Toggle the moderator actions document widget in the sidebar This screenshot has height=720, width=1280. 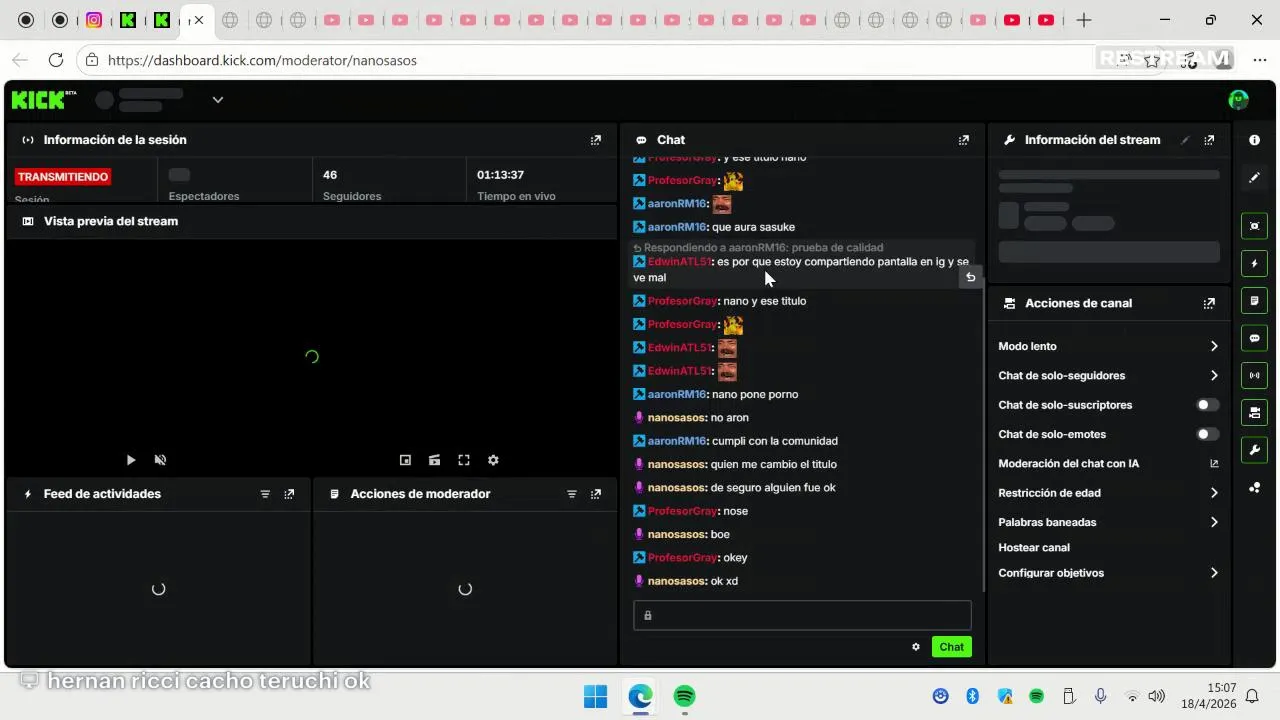pyautogui.click(x=1254, y=301)
